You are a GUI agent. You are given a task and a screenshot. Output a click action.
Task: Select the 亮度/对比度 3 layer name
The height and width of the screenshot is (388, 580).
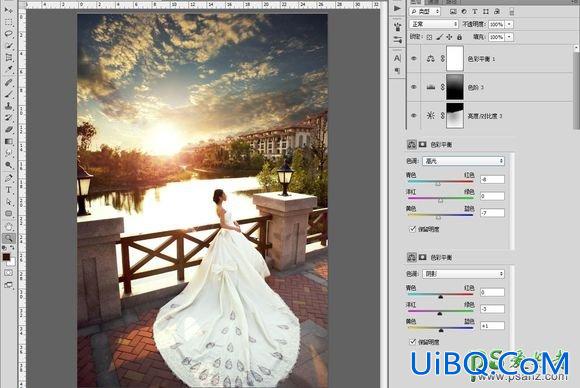click(x=485, y=116)
